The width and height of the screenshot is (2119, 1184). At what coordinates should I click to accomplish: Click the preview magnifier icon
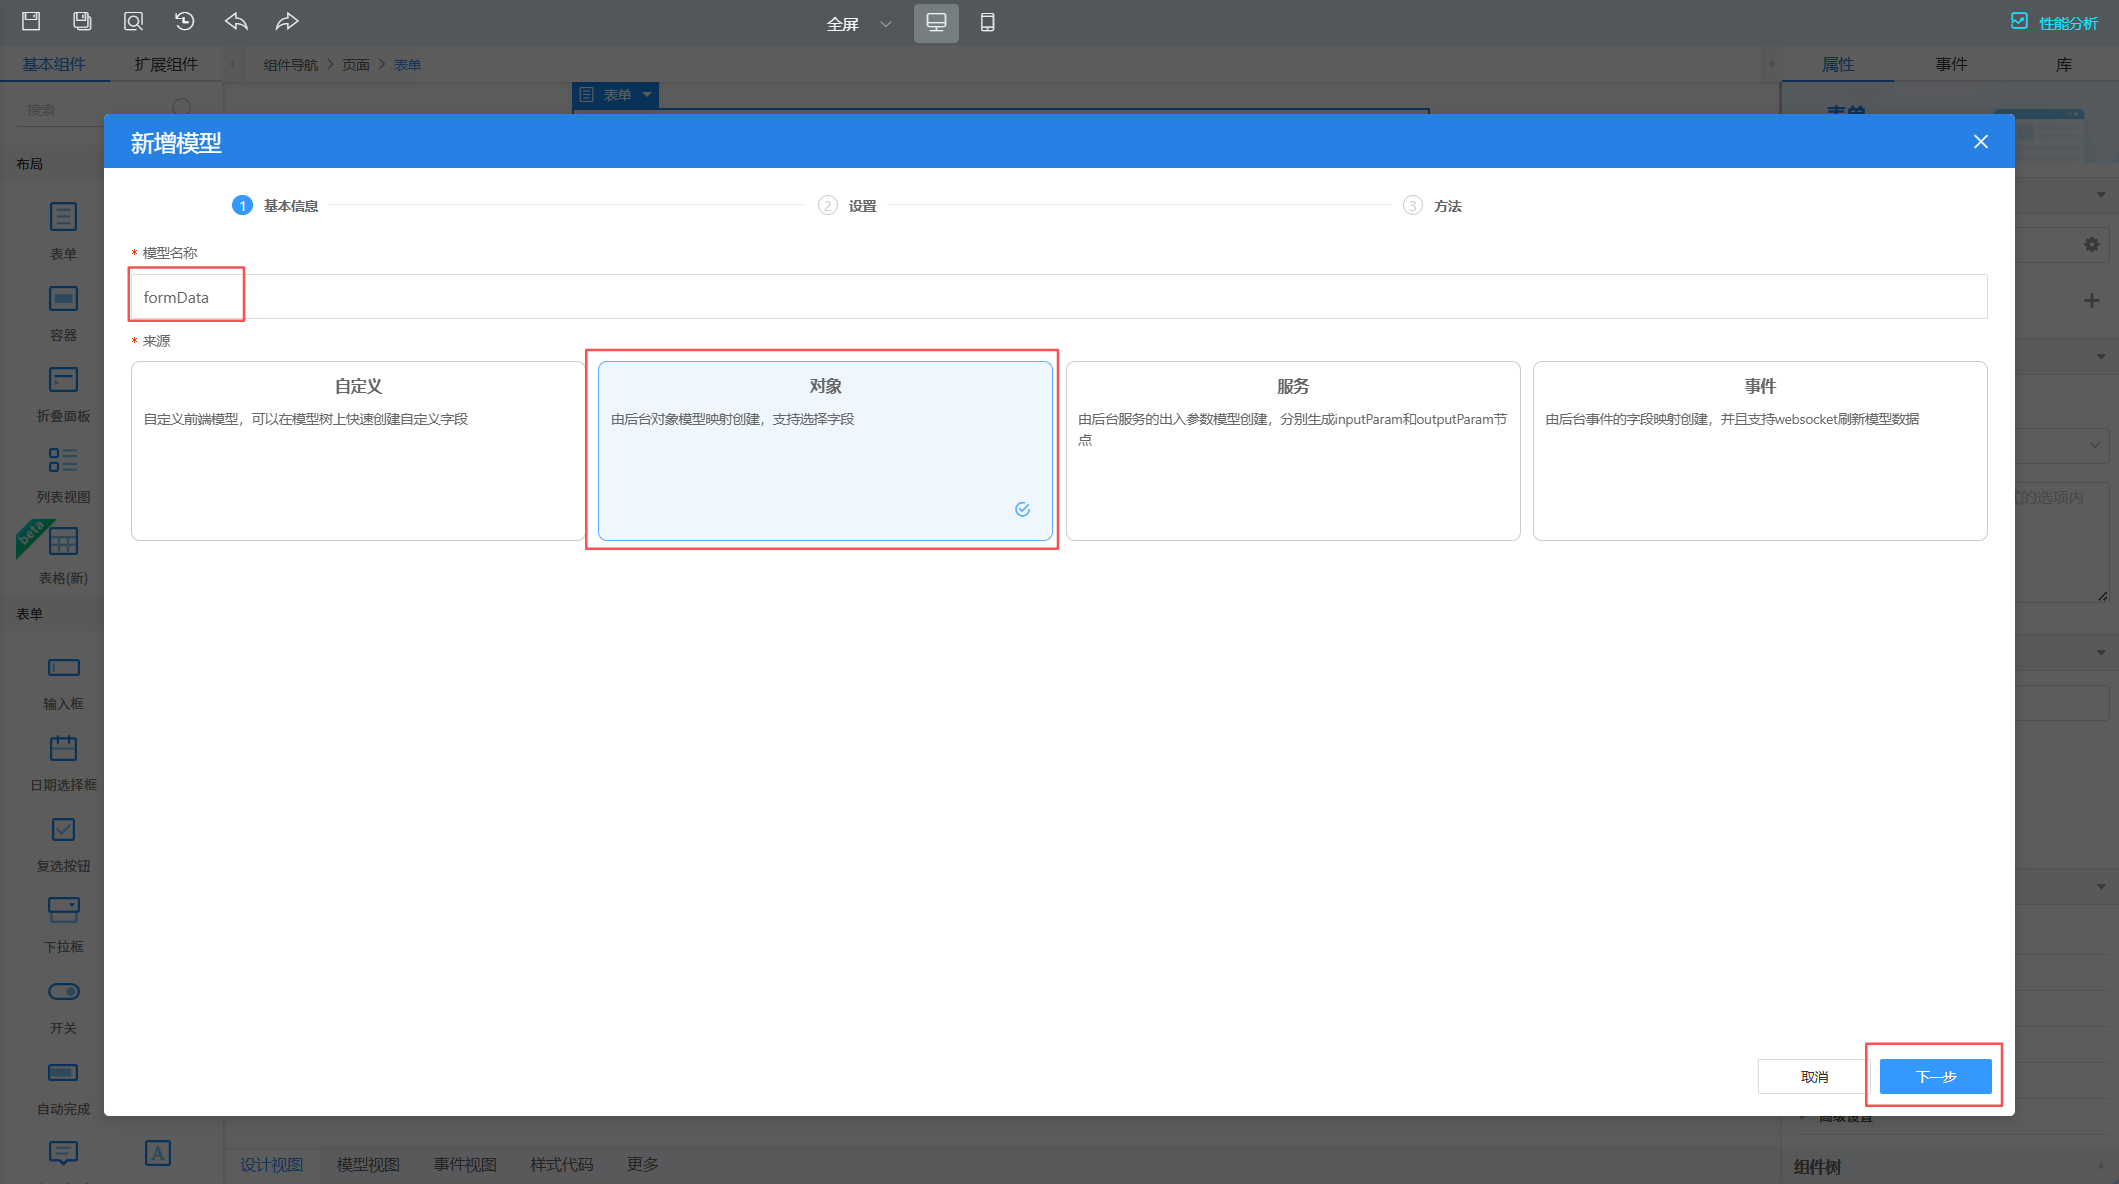133,21
